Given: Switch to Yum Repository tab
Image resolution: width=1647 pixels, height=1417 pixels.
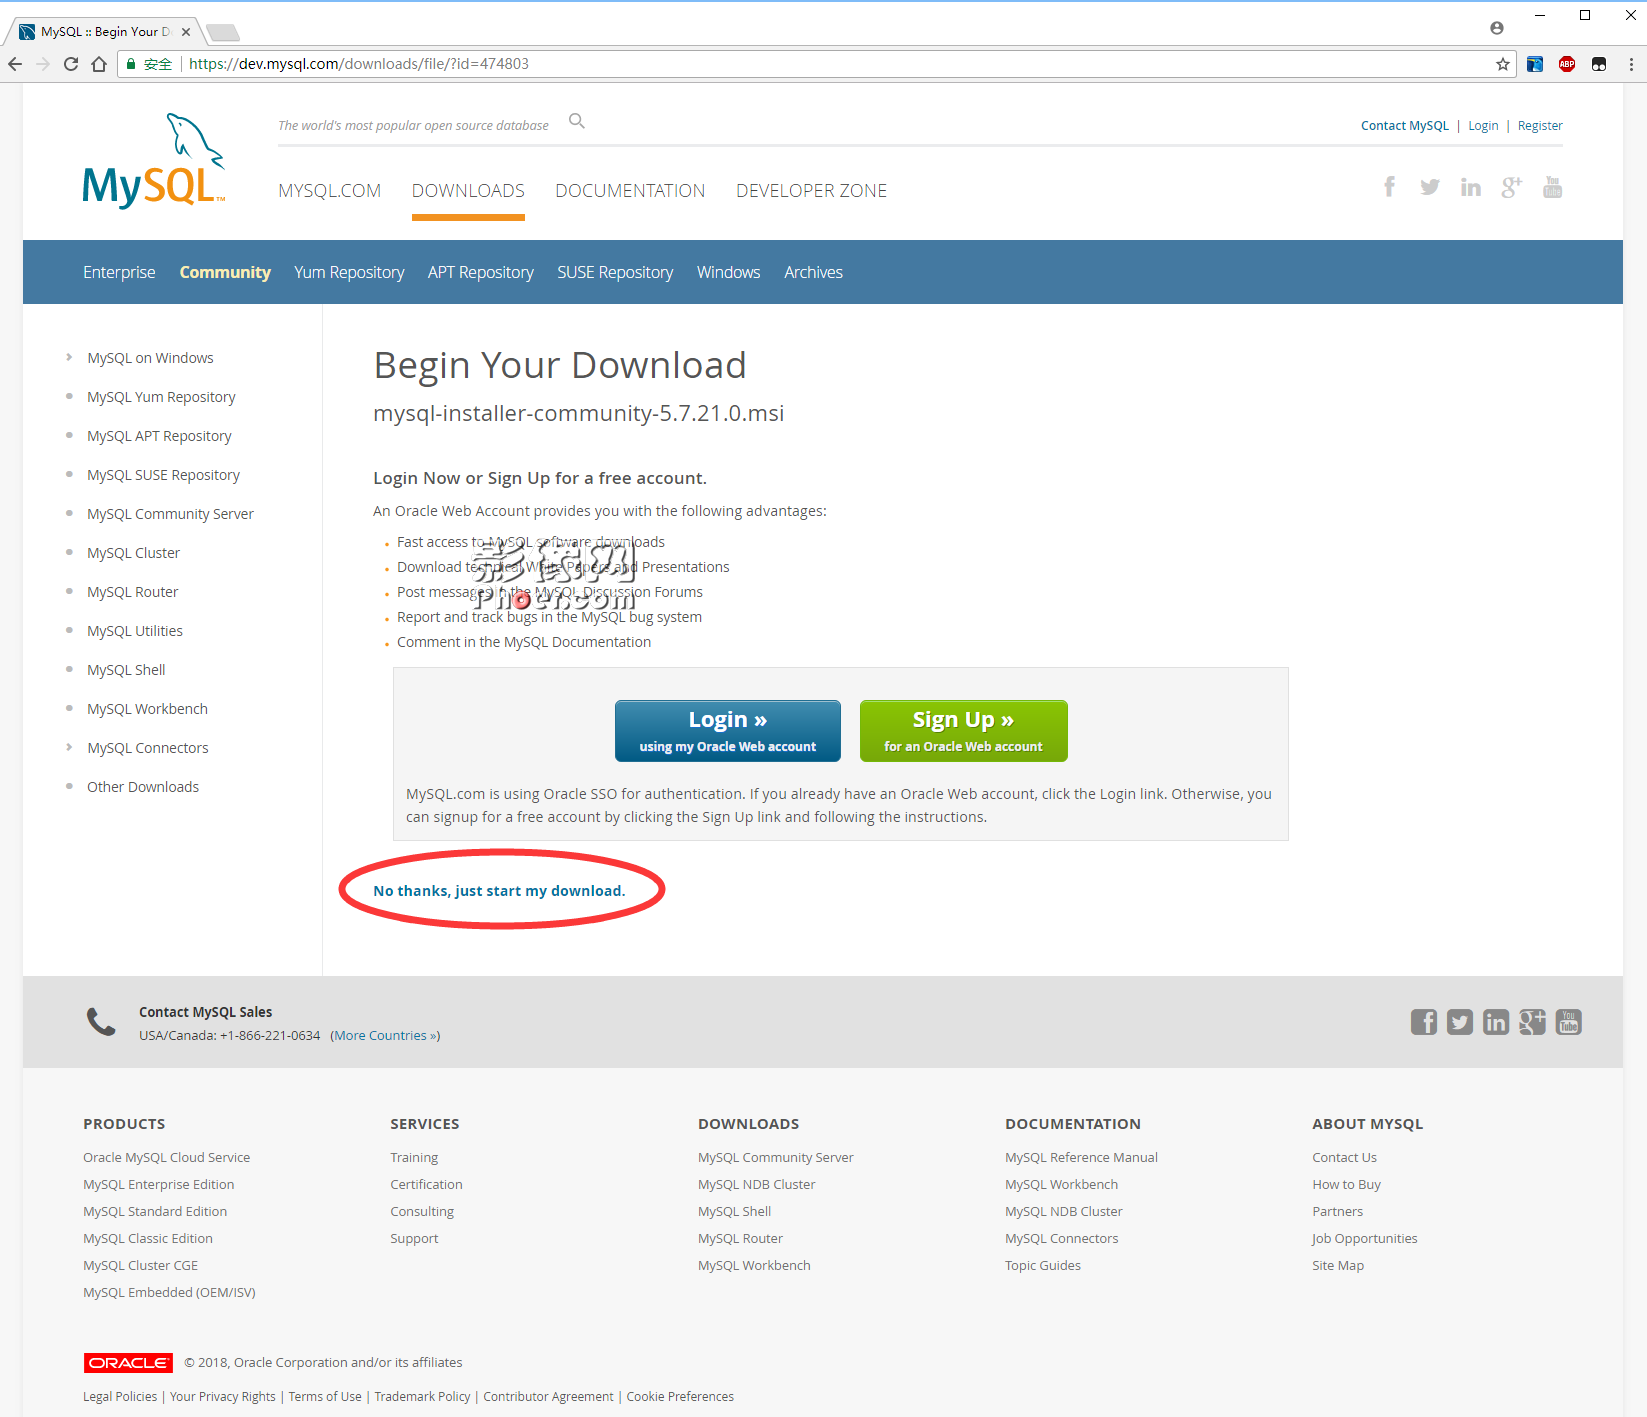Looking at the screenshot, I should 349,272.
